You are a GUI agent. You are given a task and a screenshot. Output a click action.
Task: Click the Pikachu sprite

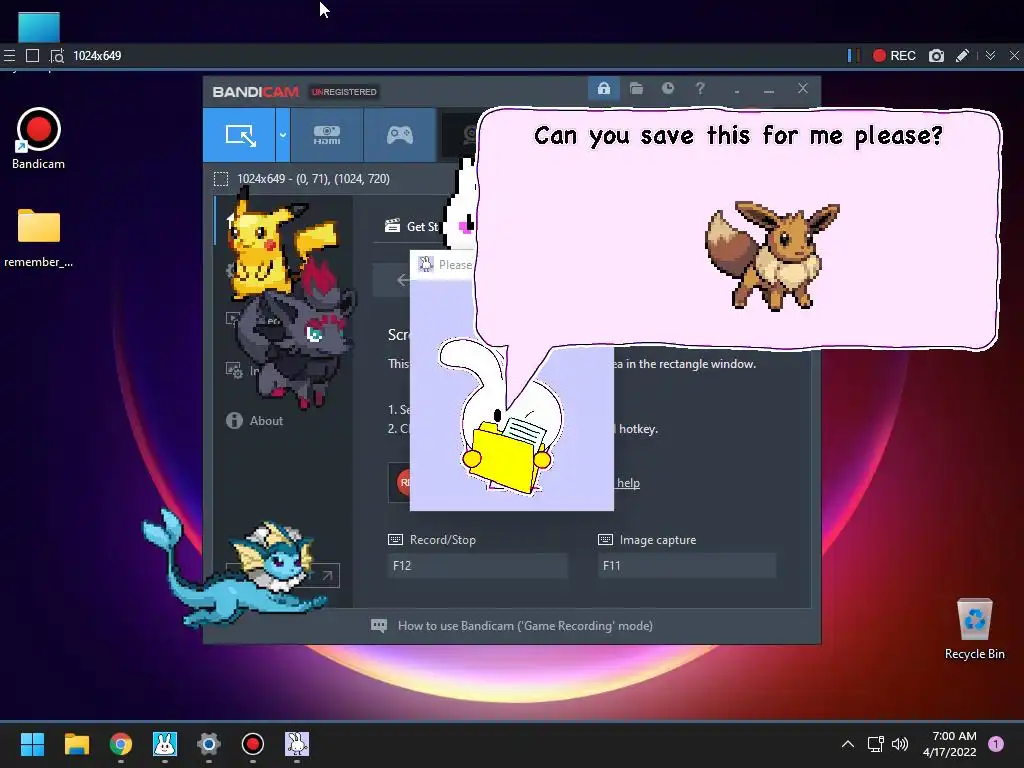point(276,243)
